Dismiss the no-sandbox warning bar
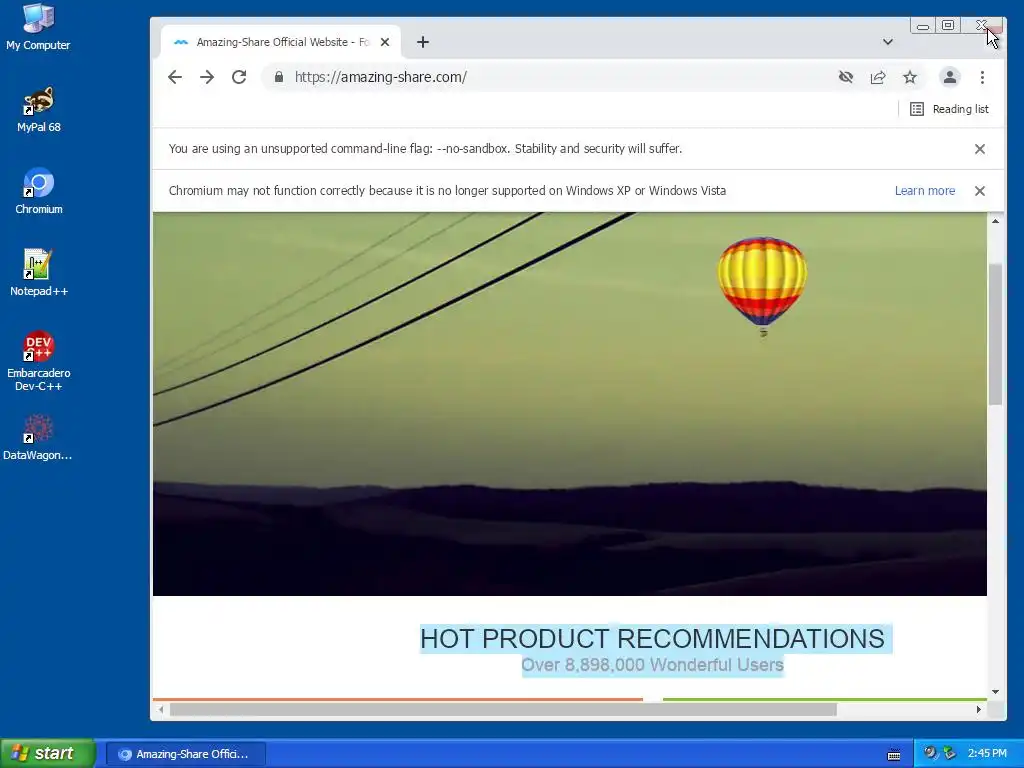Image resolution: width=1024 pixels, height=768 pixels. tap(980, 149)
